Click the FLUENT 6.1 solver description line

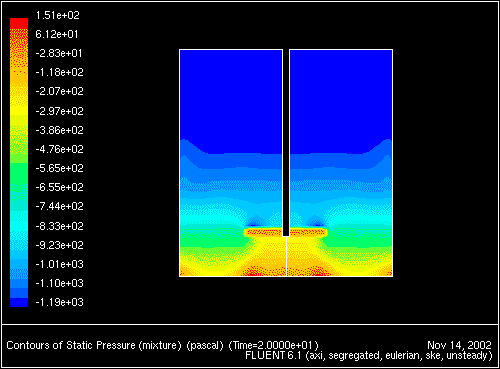point(369,356)
